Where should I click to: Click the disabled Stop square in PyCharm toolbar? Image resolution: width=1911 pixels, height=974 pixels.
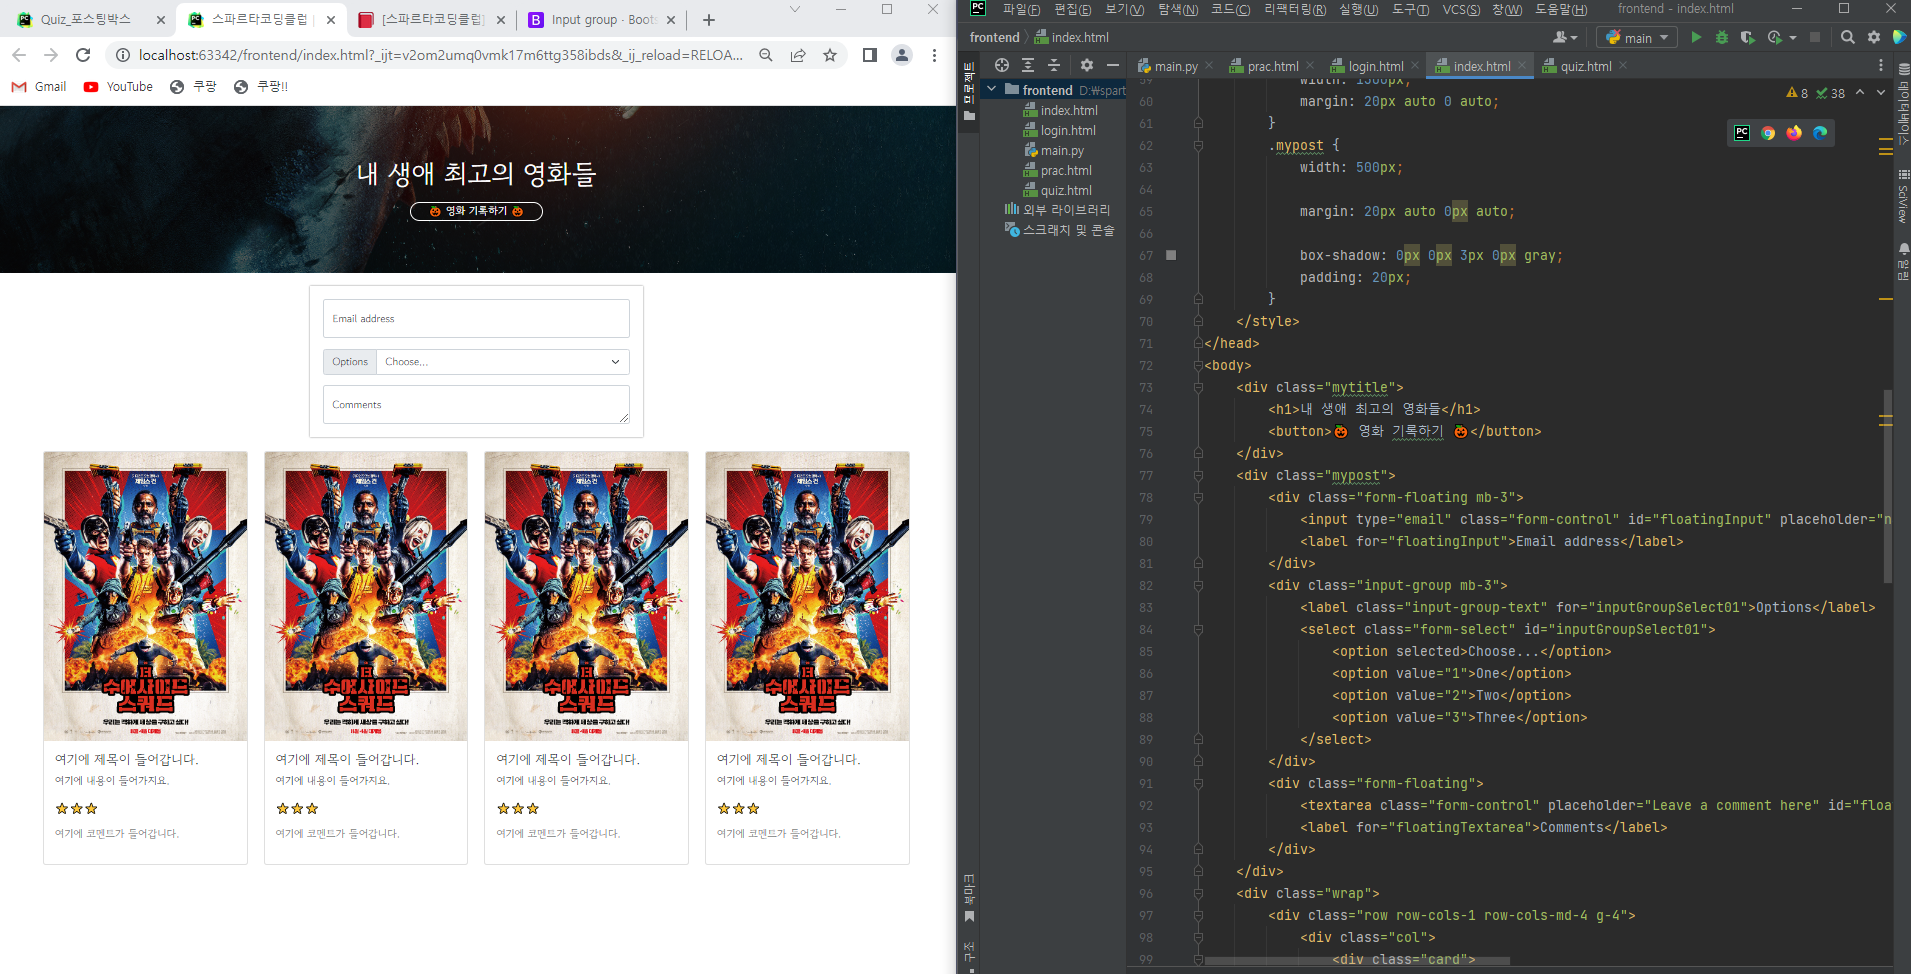[x=1815, y=37]
